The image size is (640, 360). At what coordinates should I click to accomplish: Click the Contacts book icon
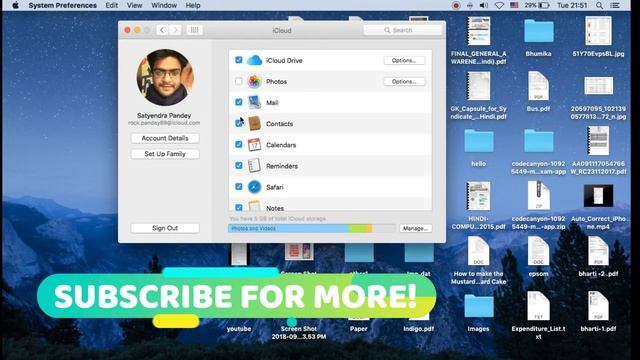pyautogui.click(x=254, y=124)
